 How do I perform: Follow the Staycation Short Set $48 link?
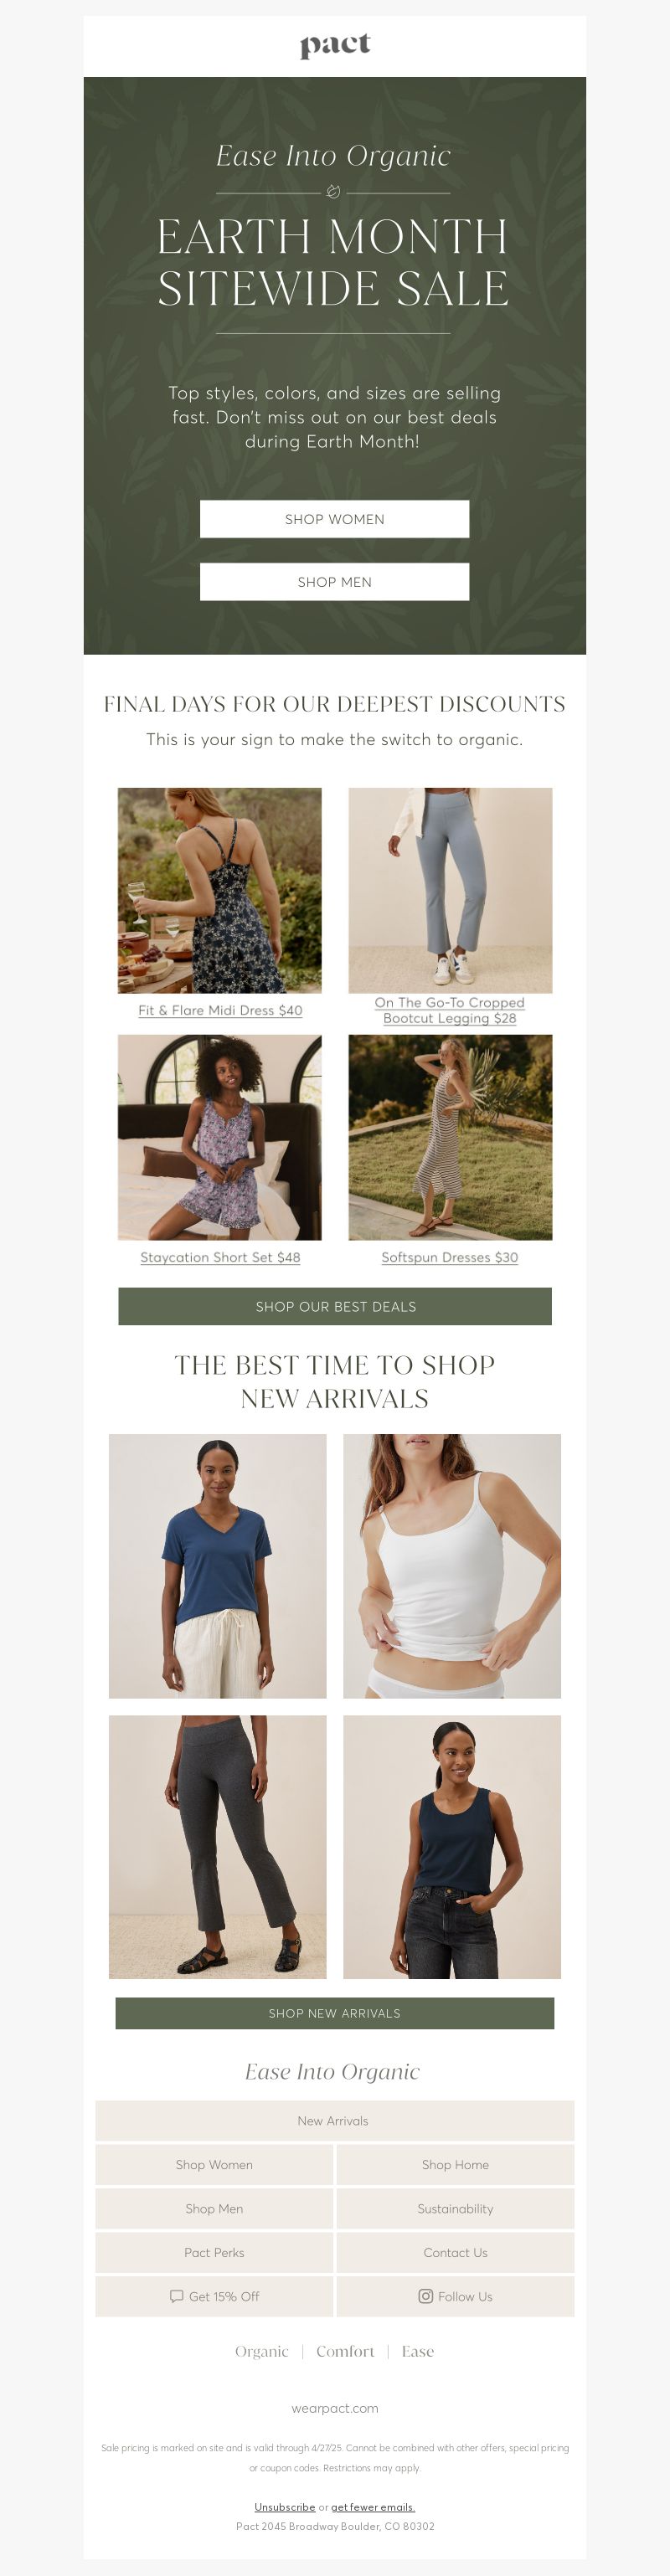pyautogui.click(x=220, y=1257)
